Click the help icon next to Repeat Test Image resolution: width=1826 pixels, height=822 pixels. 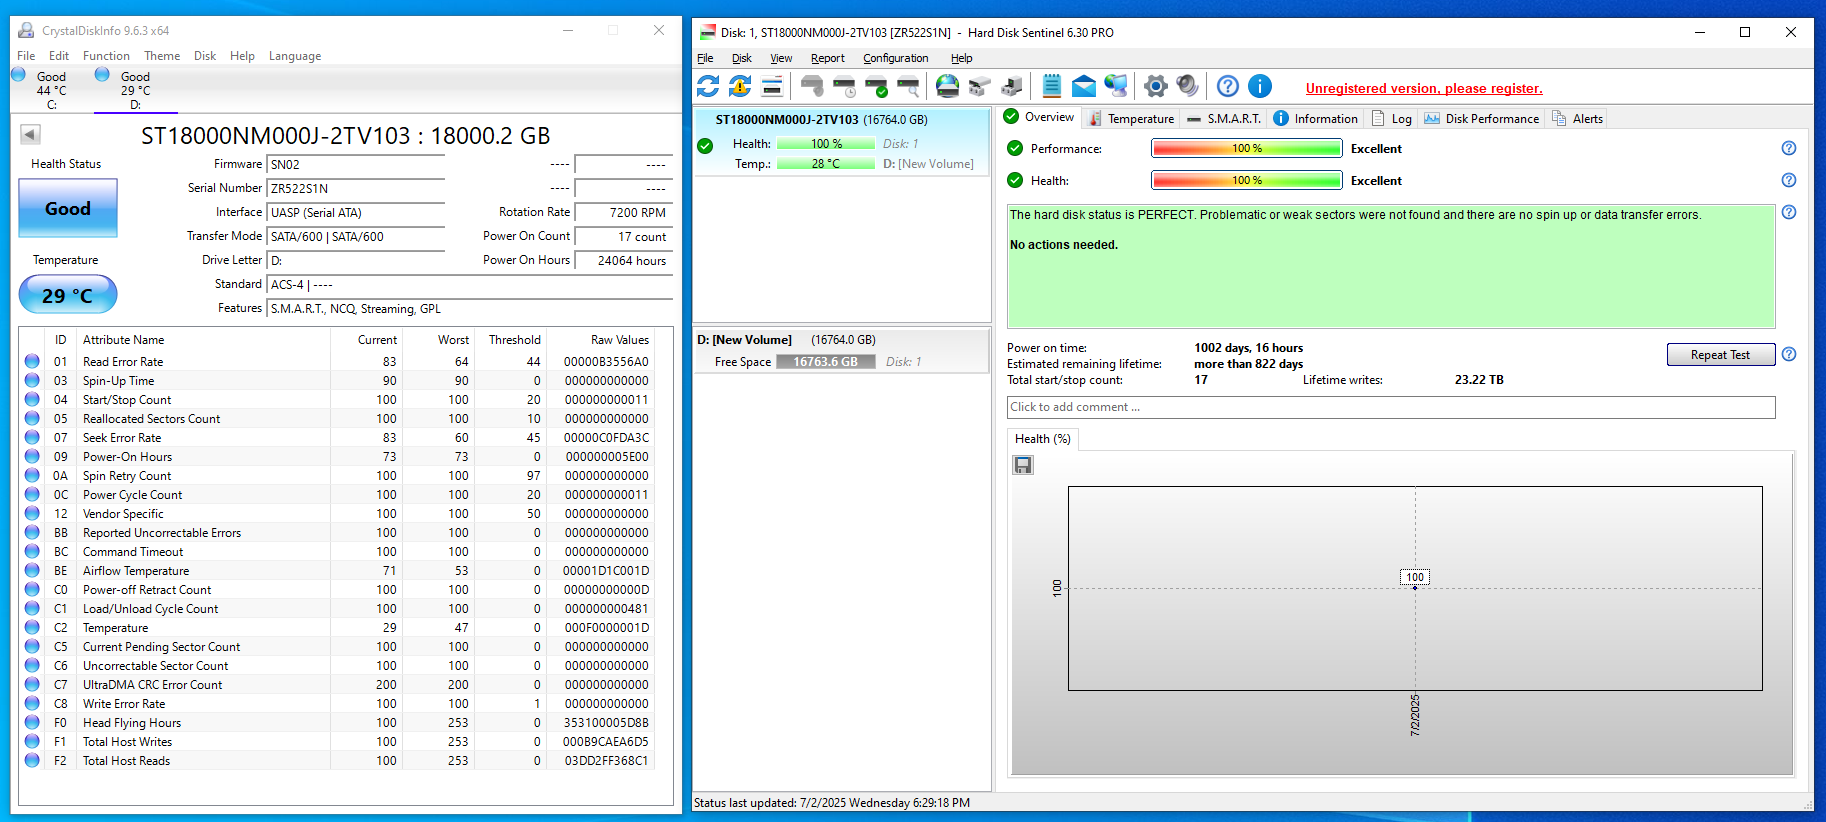1789,354
